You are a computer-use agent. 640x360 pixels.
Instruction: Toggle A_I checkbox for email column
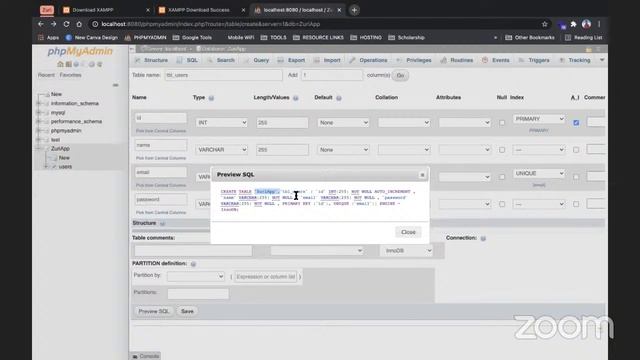(x=576, y=177)
